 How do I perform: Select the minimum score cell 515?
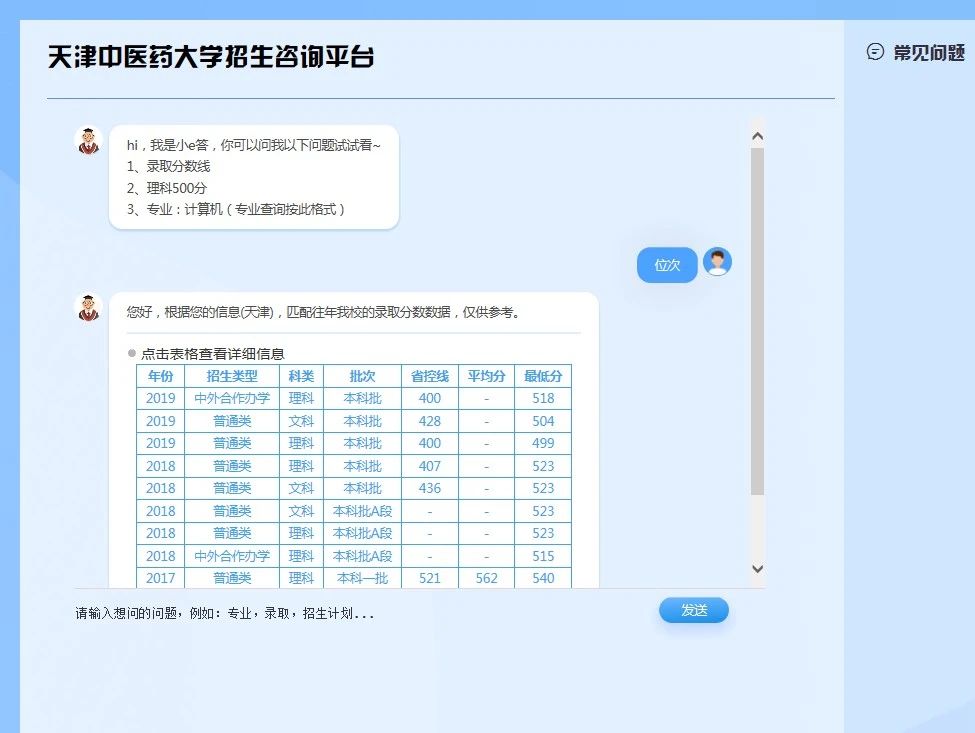tap(543, 556)
